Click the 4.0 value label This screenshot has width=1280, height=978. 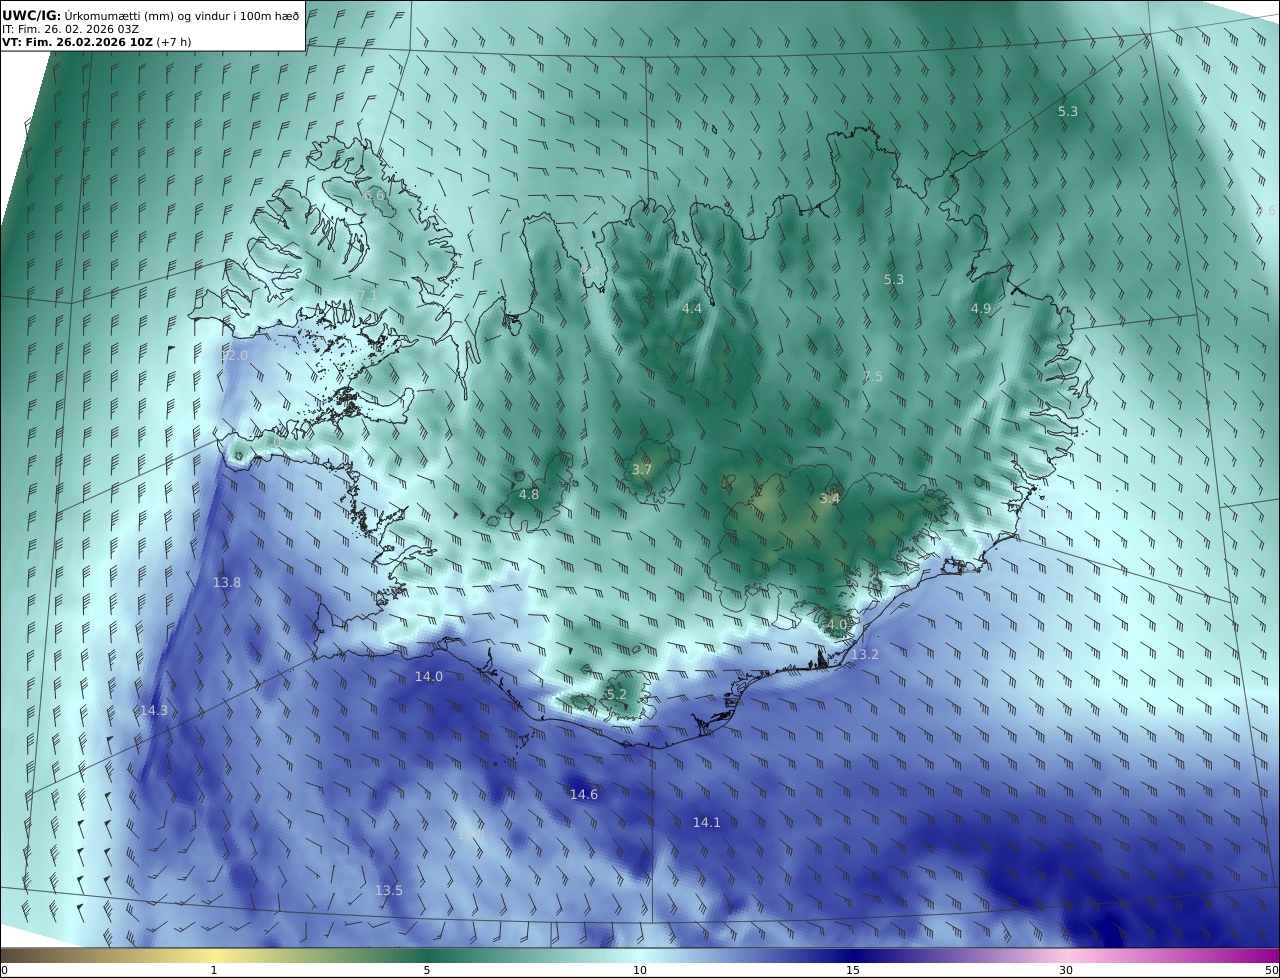[837, 625]
